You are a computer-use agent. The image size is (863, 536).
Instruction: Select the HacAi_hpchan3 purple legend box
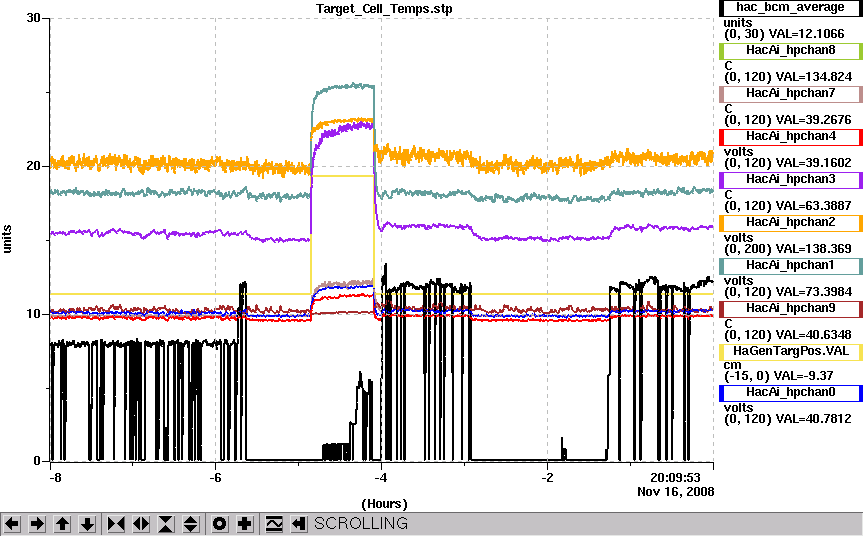coord(790,179)
